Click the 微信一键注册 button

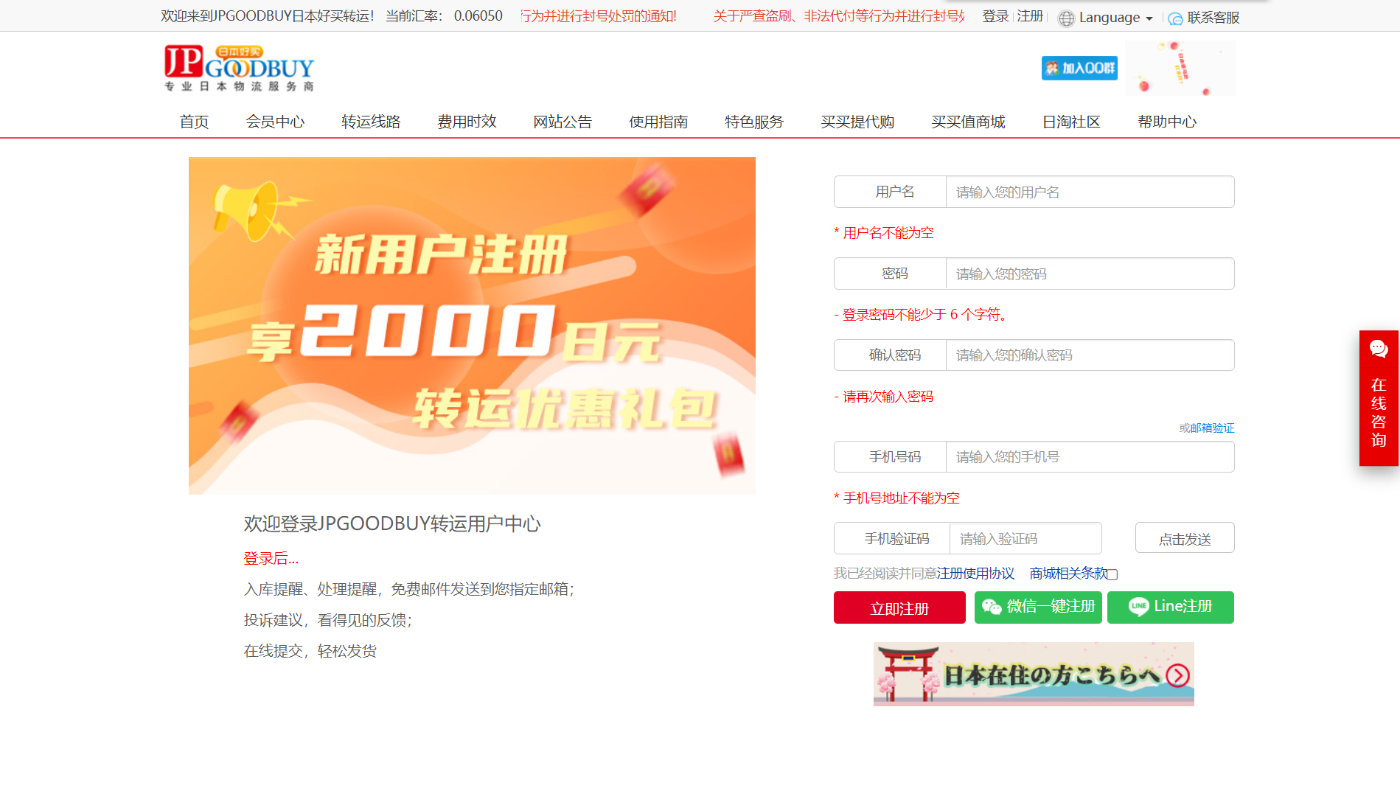(x=1038, y=607)
